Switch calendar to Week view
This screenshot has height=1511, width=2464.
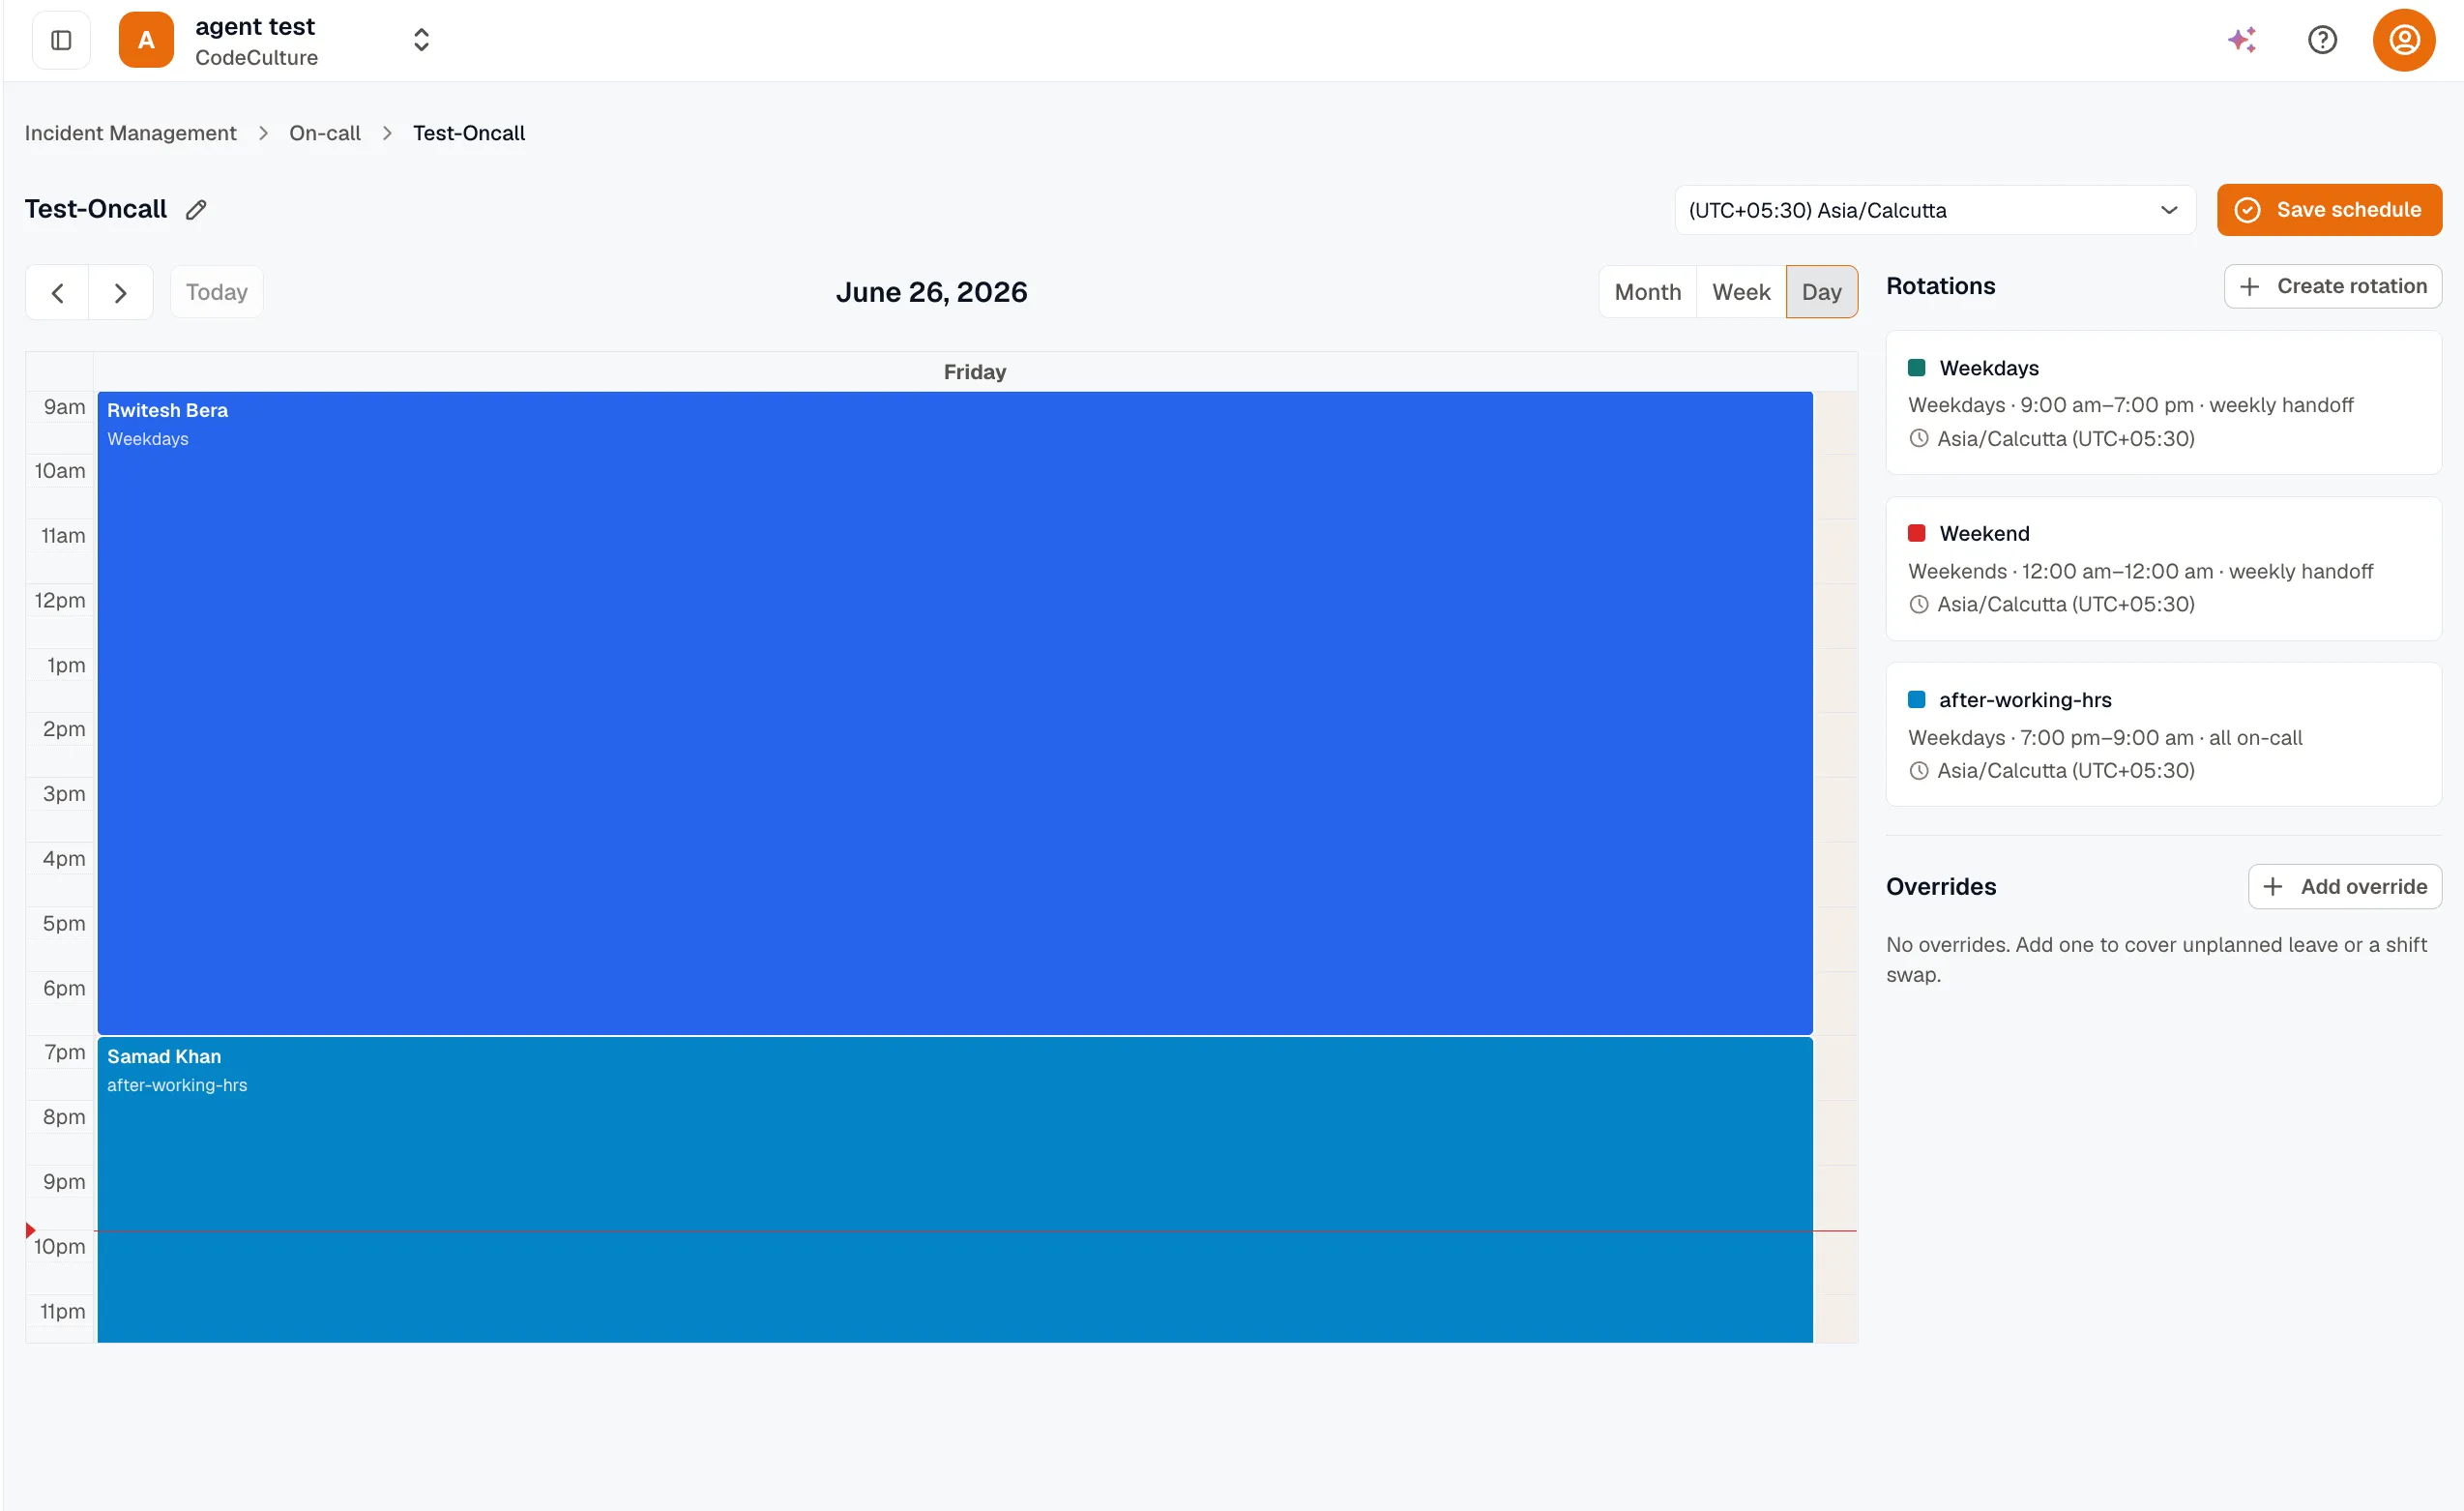click(1741, 292)
